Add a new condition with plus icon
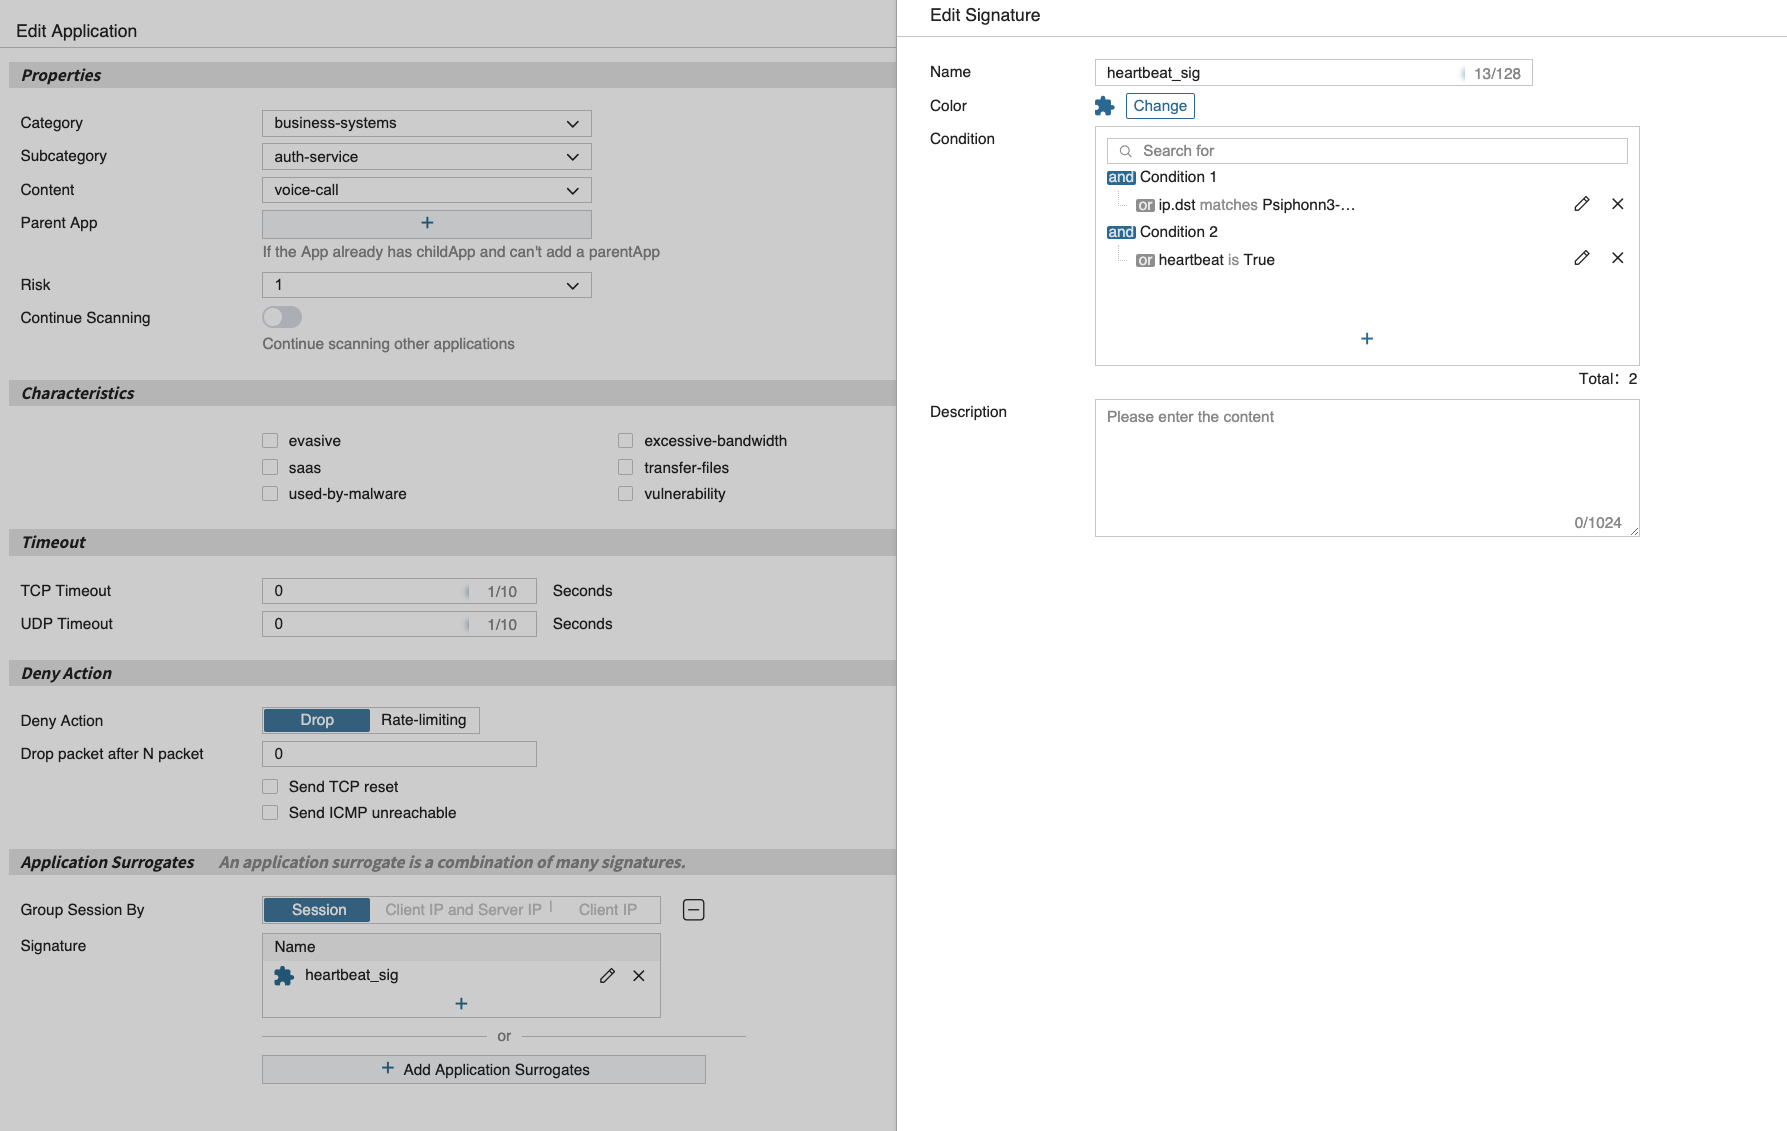The image size is (1787, 1131). pos(1367,339)
